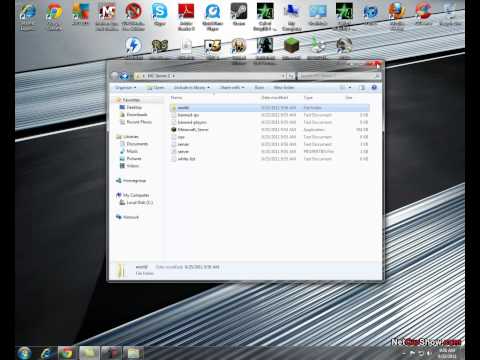Show the preview pane icon
This screenshot has height=360, width=480.
[362, 87]
